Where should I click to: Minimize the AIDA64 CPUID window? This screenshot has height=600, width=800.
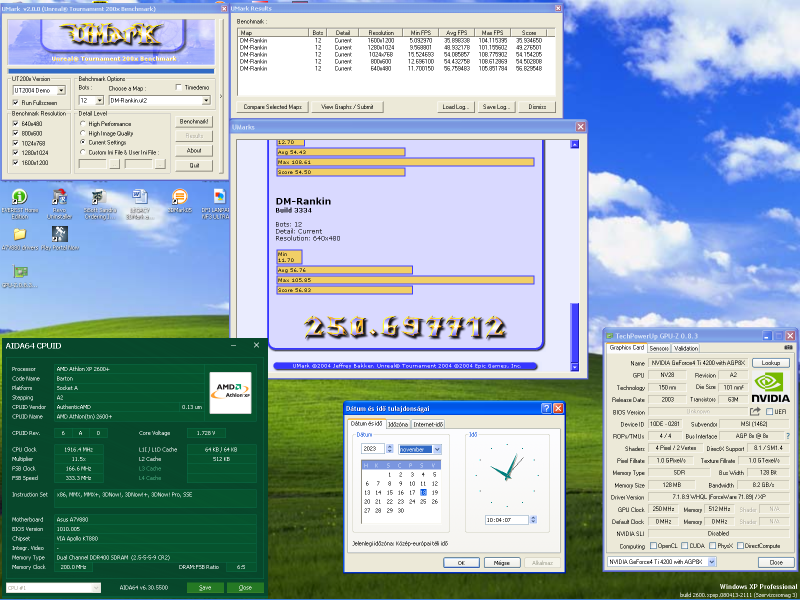click(x=234, y=345)
